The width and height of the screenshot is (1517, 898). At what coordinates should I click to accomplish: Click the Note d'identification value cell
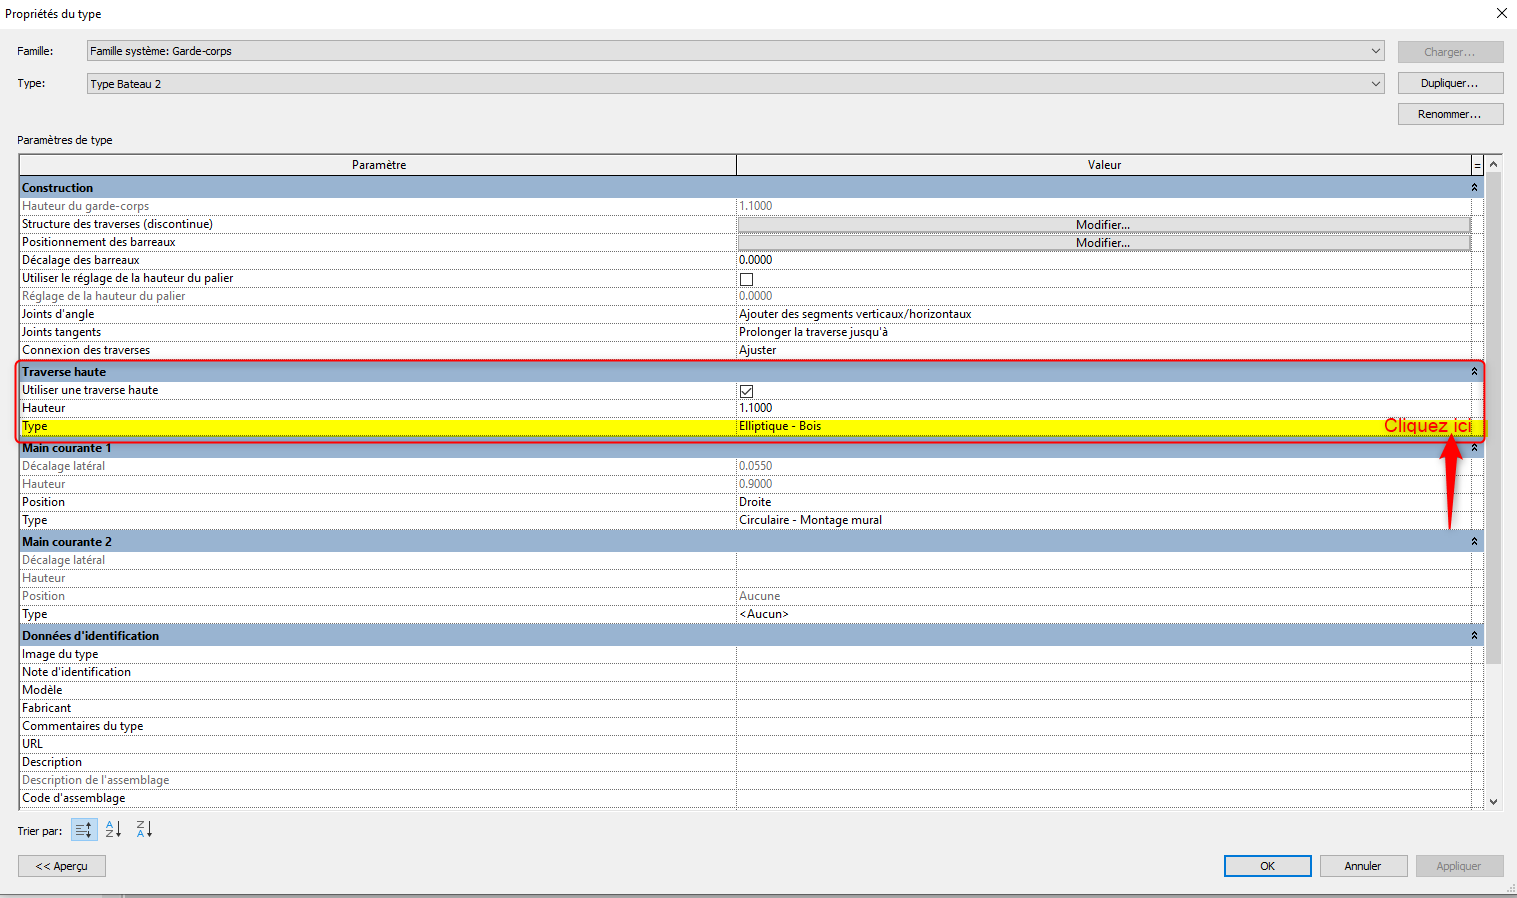point(1104,672)
